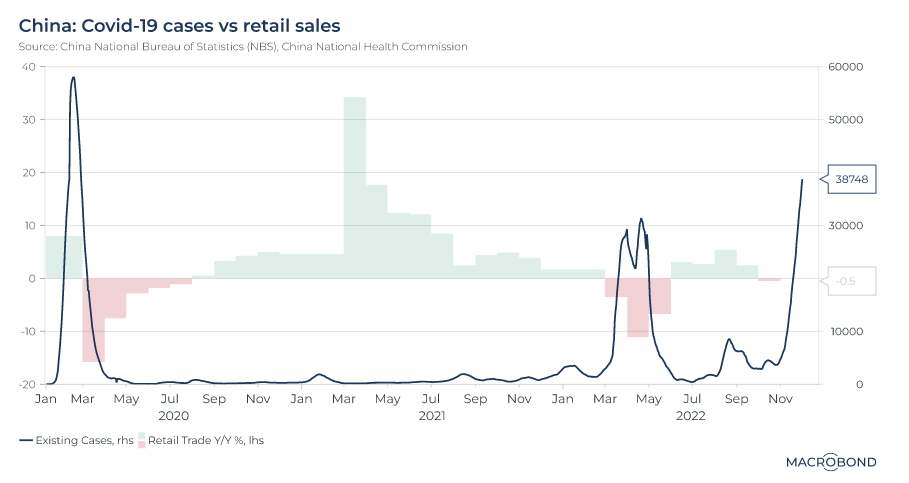Click the Macrobond logo
This screenshot has height=483, width=909.
[x=831, y=462]
